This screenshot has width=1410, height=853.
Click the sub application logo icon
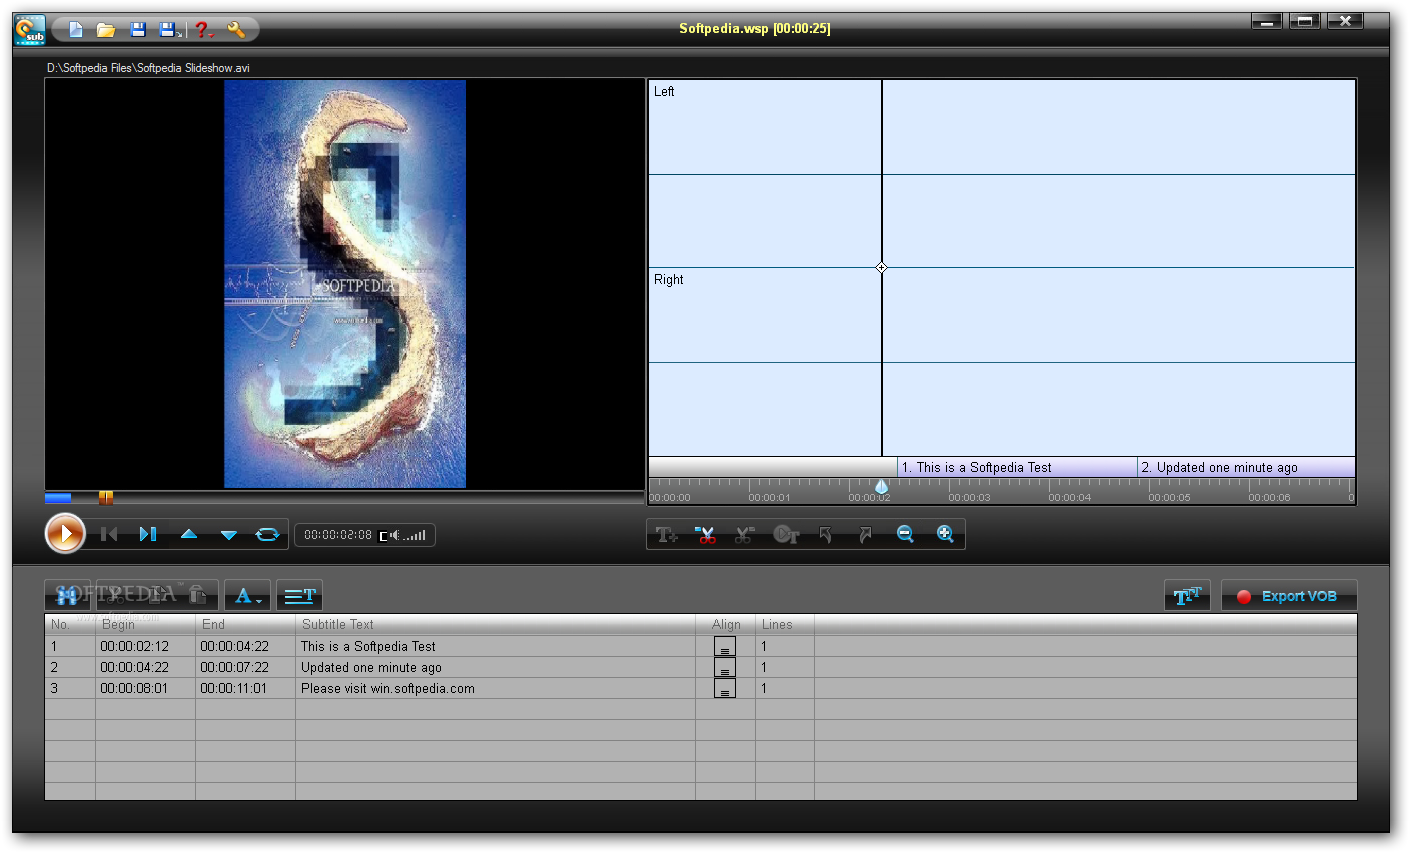pyautogui.click(x=30, y=30)
